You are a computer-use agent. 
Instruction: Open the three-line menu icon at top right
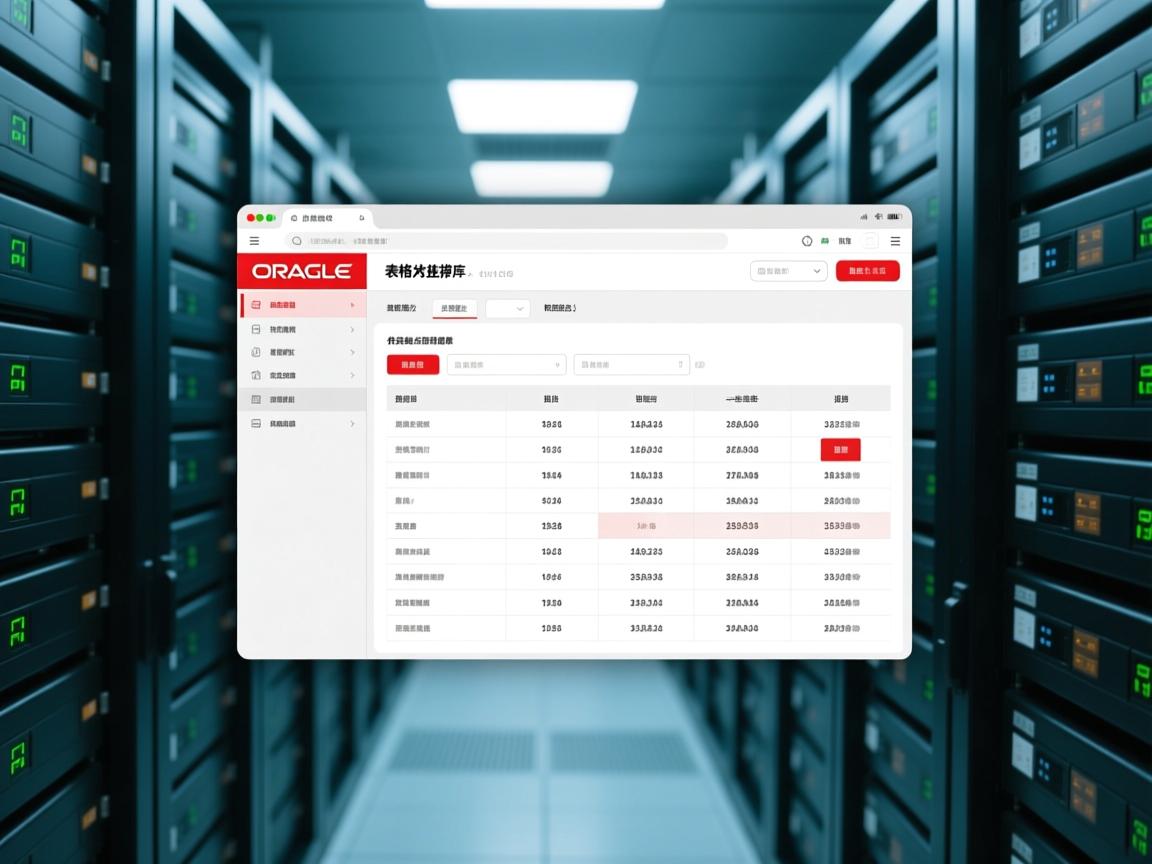(895, 241)
